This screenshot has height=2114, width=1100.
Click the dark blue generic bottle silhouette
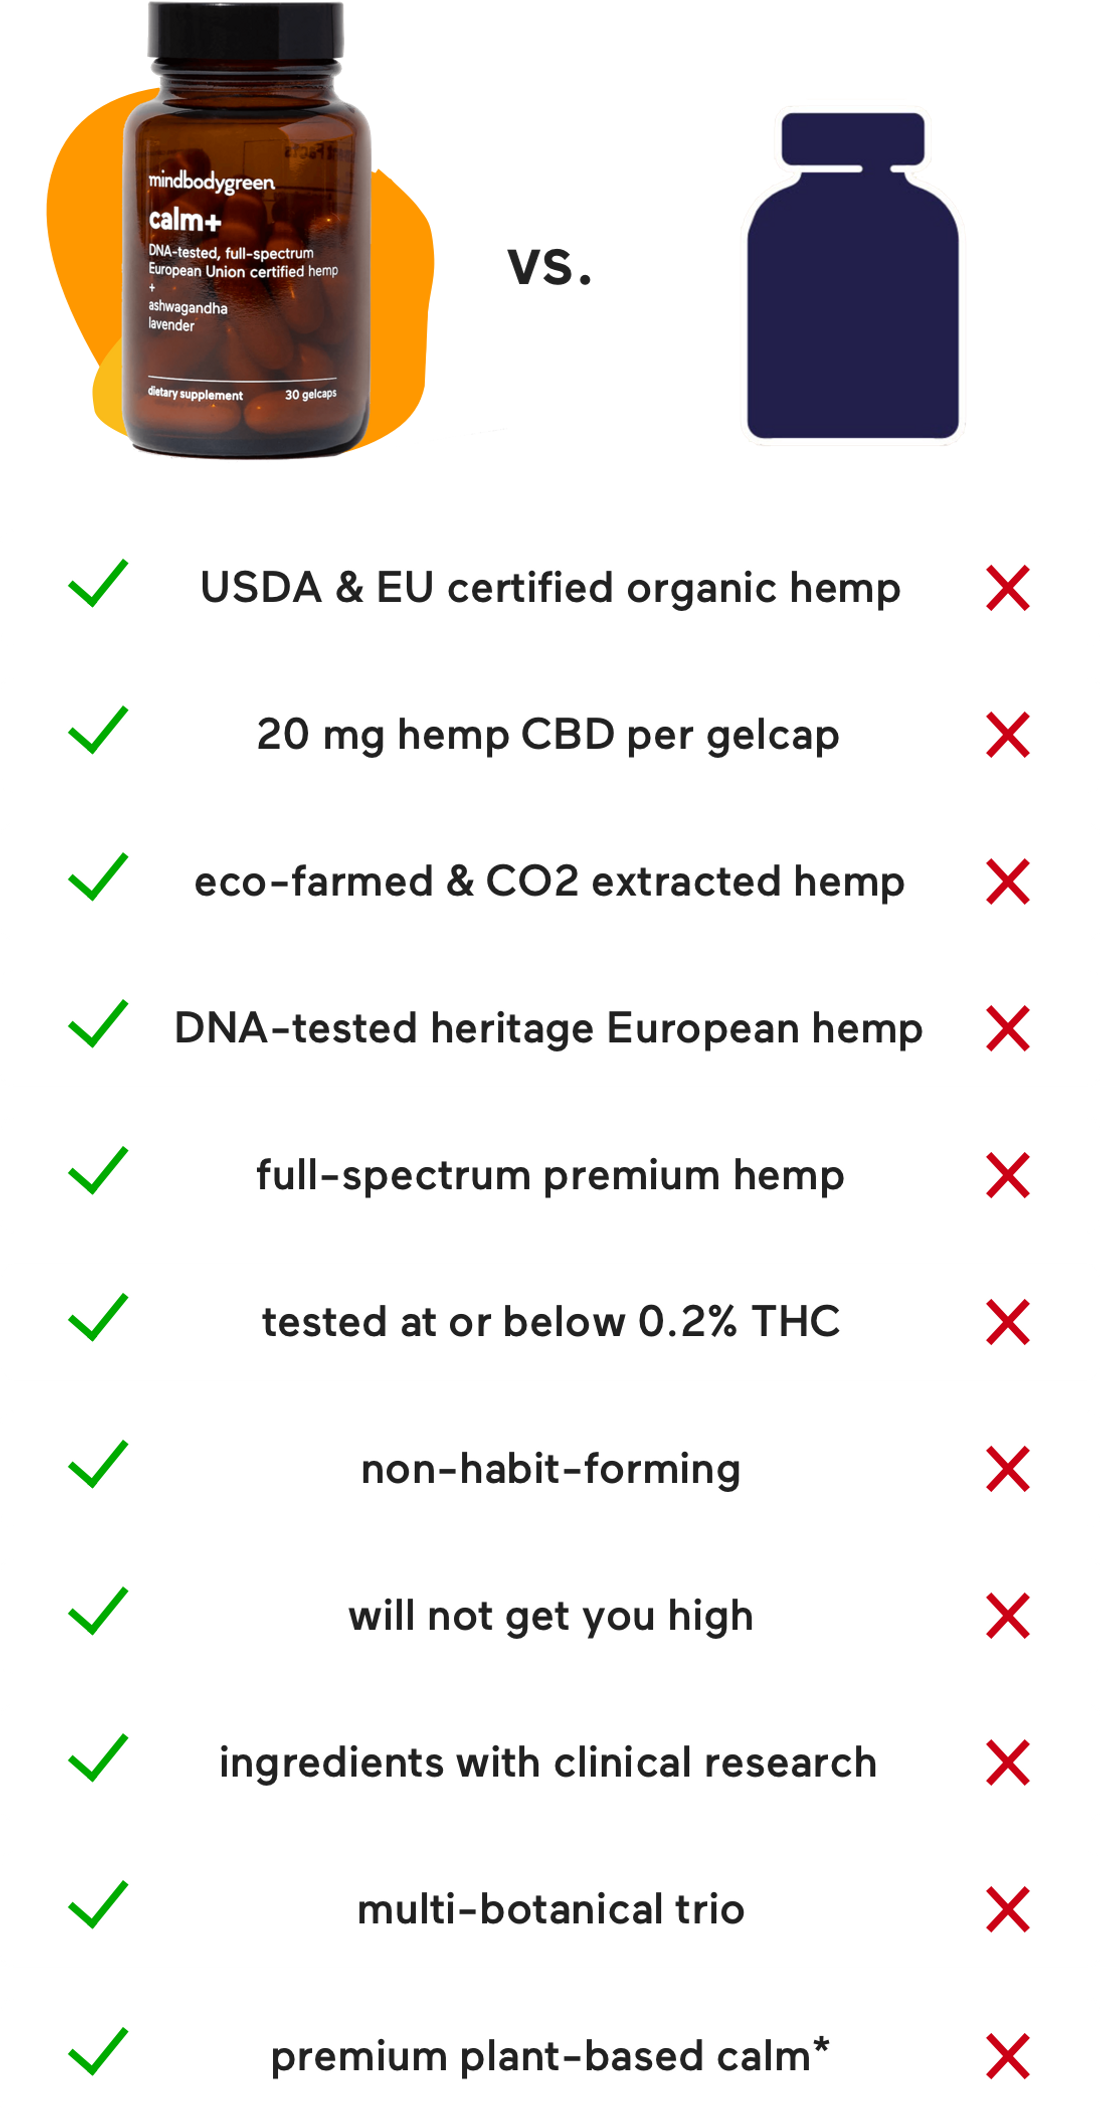853,275
